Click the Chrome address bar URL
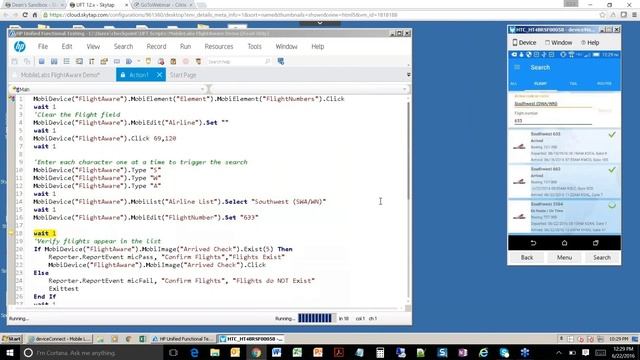Viewport: 640px width, 360px height. 223,15
